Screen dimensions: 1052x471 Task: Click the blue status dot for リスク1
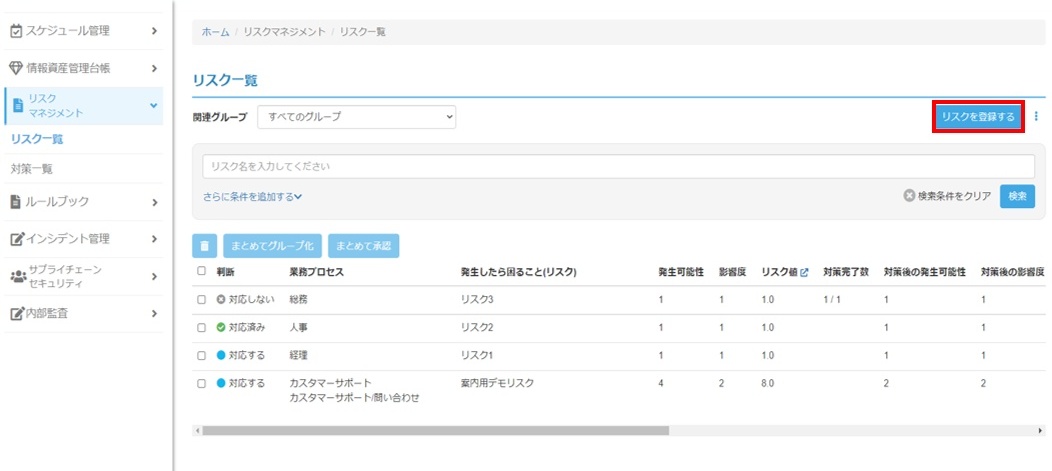click(221, 355)
